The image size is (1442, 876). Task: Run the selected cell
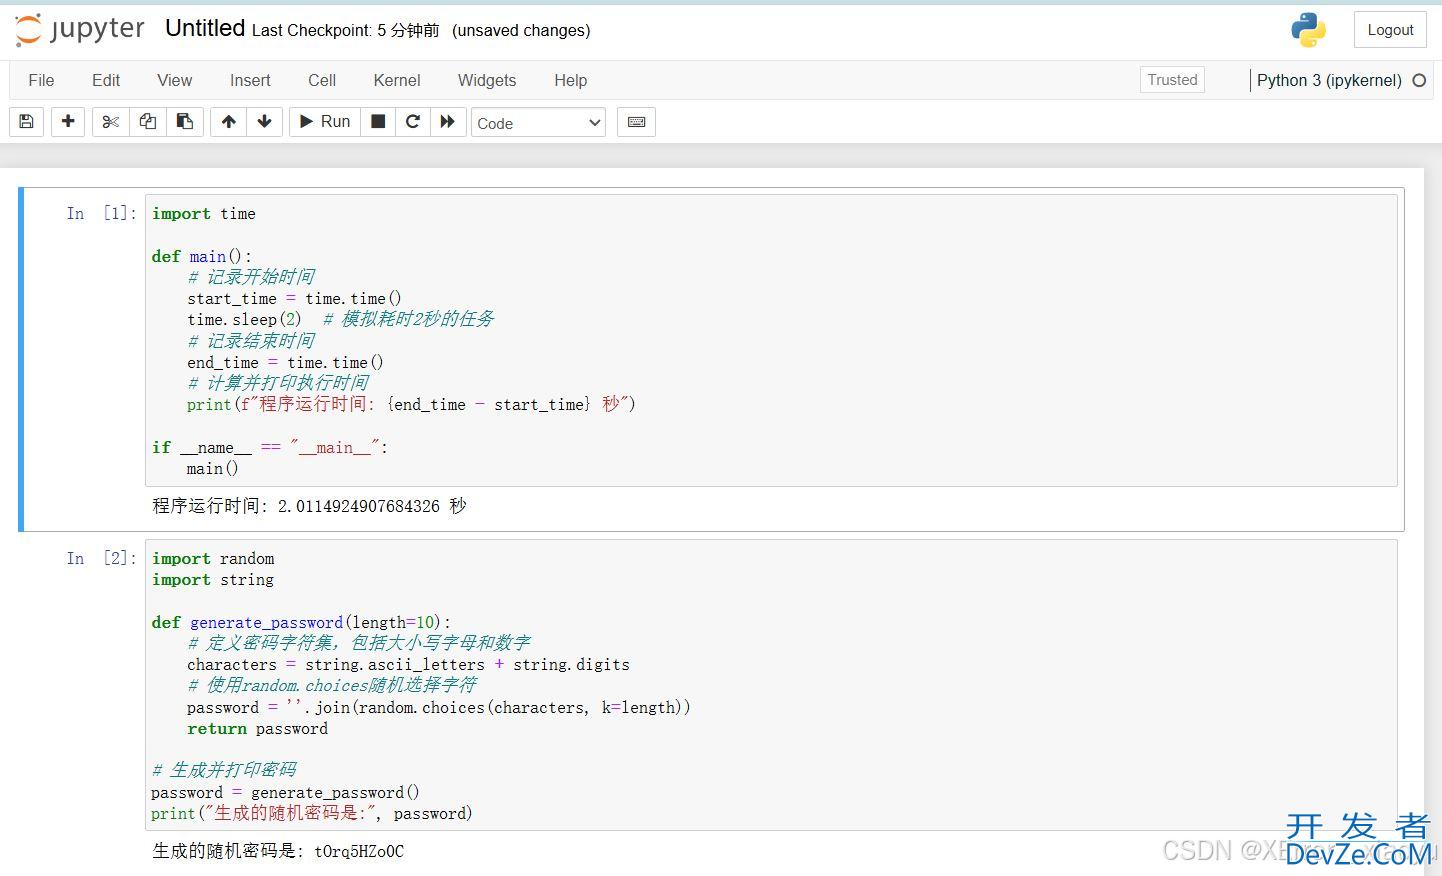(x=325, y=122)
